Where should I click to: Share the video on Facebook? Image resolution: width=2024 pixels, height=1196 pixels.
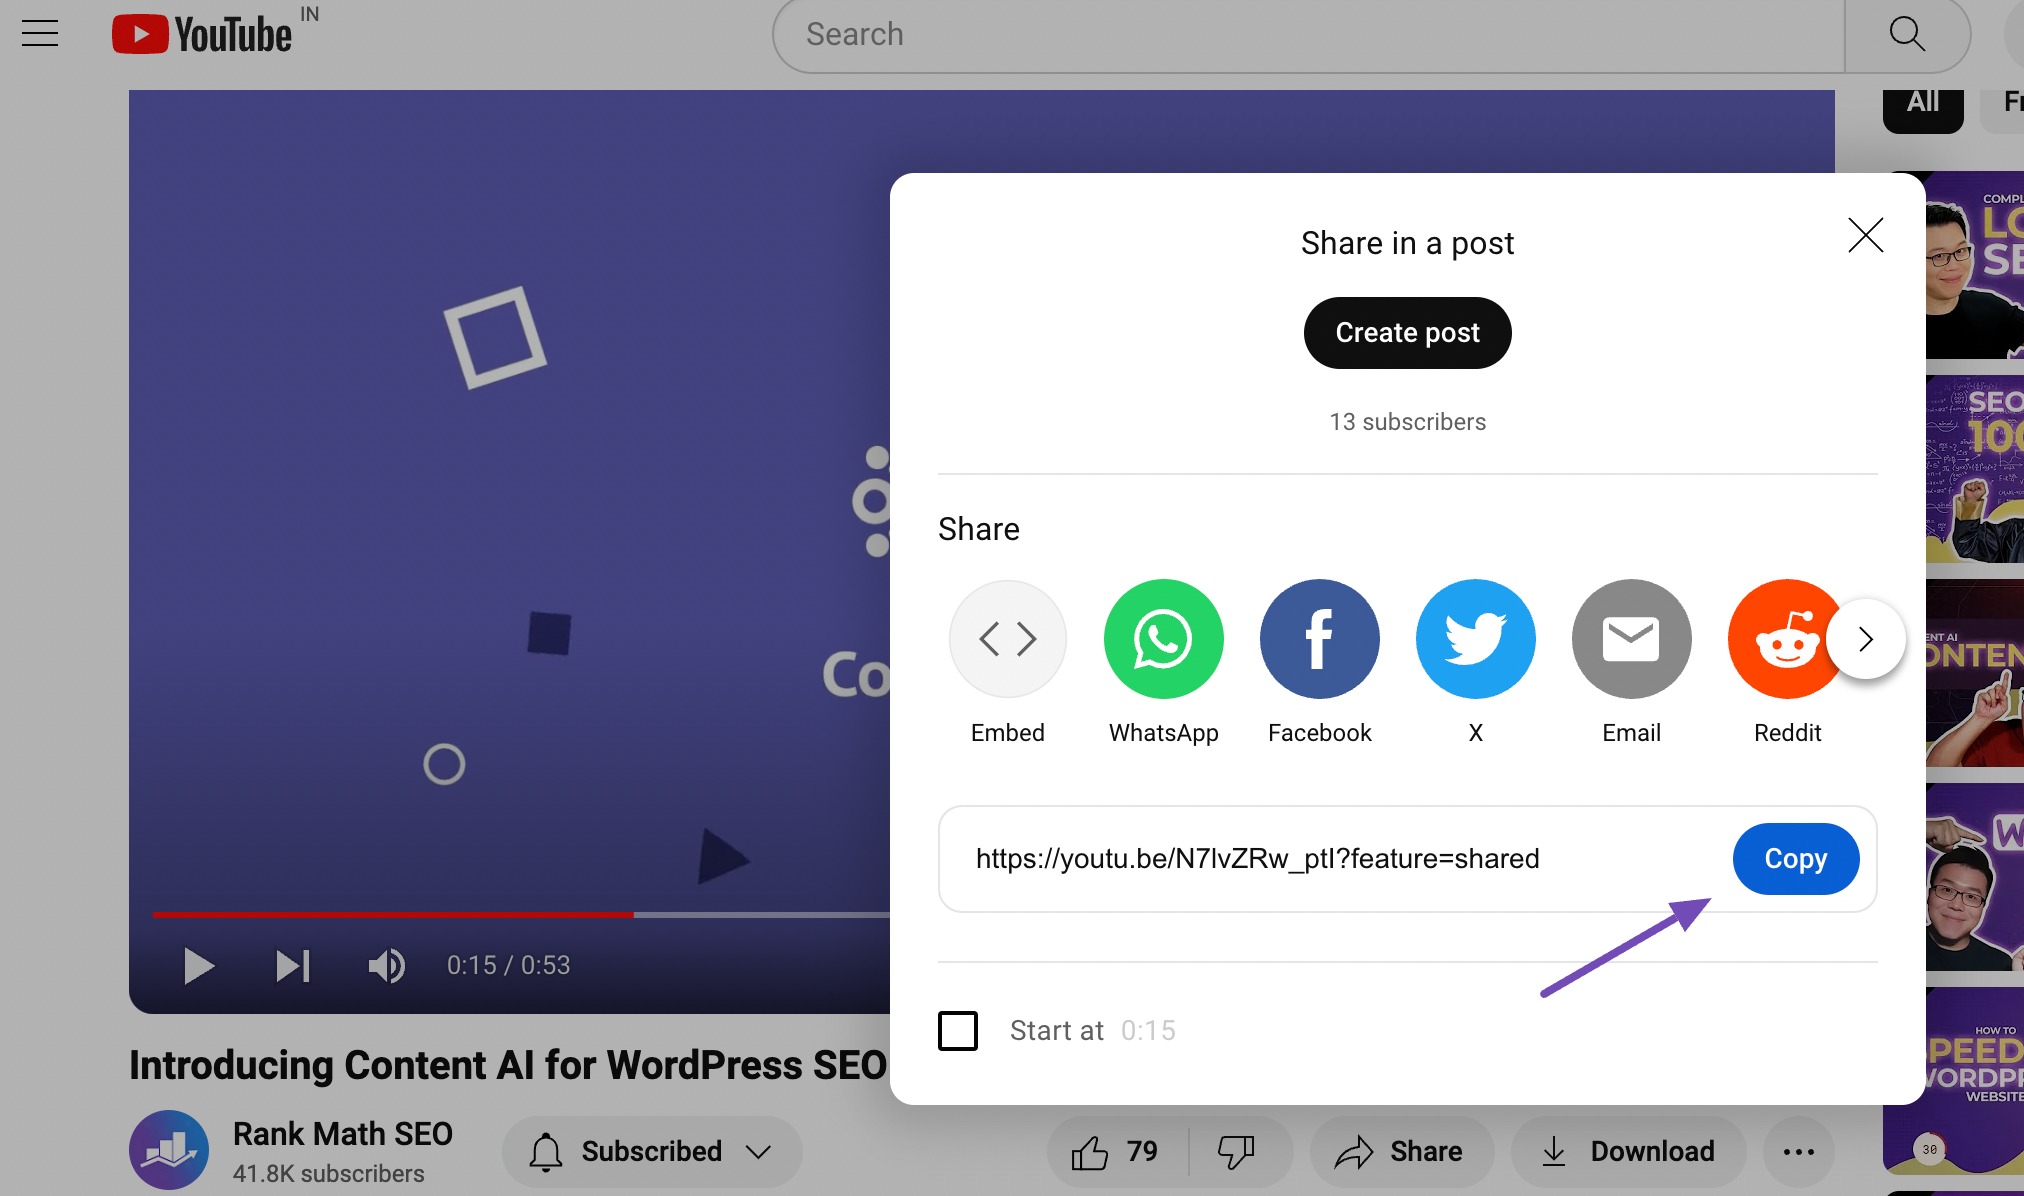tap(1319, 662)
